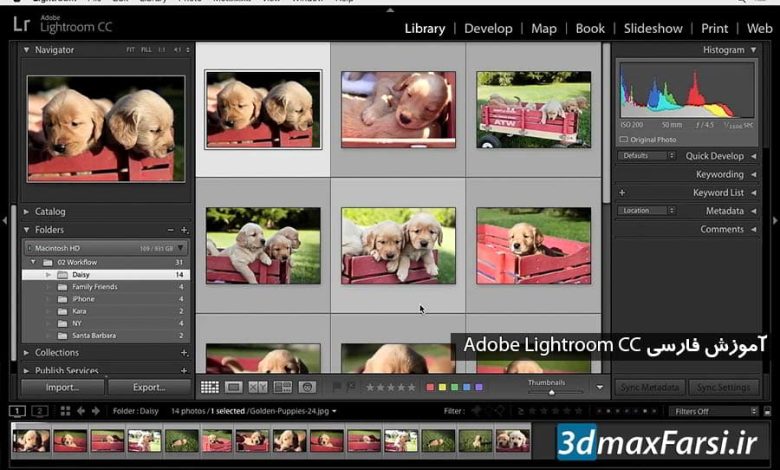Click the Sync Settings button

[724, 387]
